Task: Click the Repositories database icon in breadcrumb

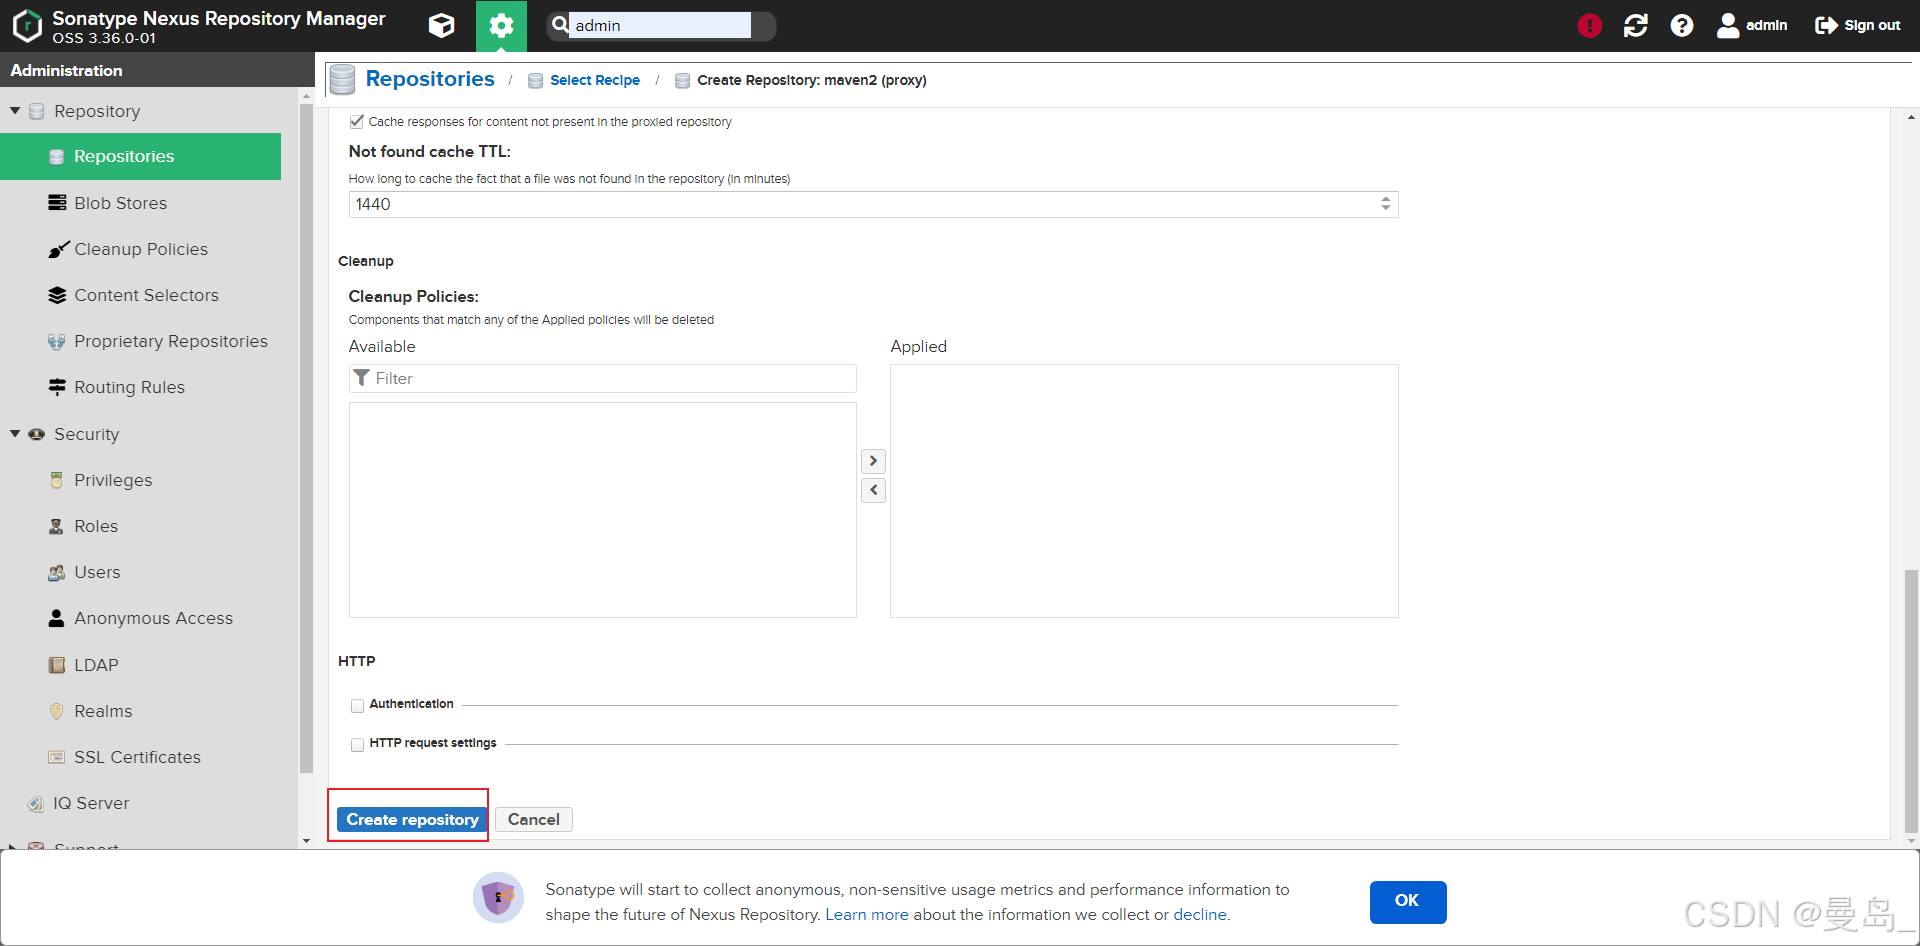Action: click(x=342, y=79)
